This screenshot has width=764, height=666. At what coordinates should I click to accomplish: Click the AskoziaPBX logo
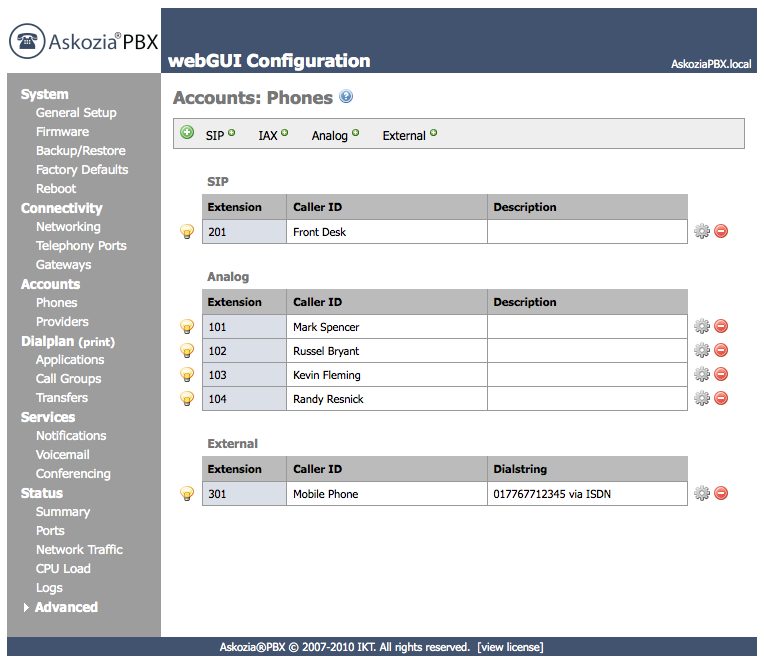coord(84,41)
